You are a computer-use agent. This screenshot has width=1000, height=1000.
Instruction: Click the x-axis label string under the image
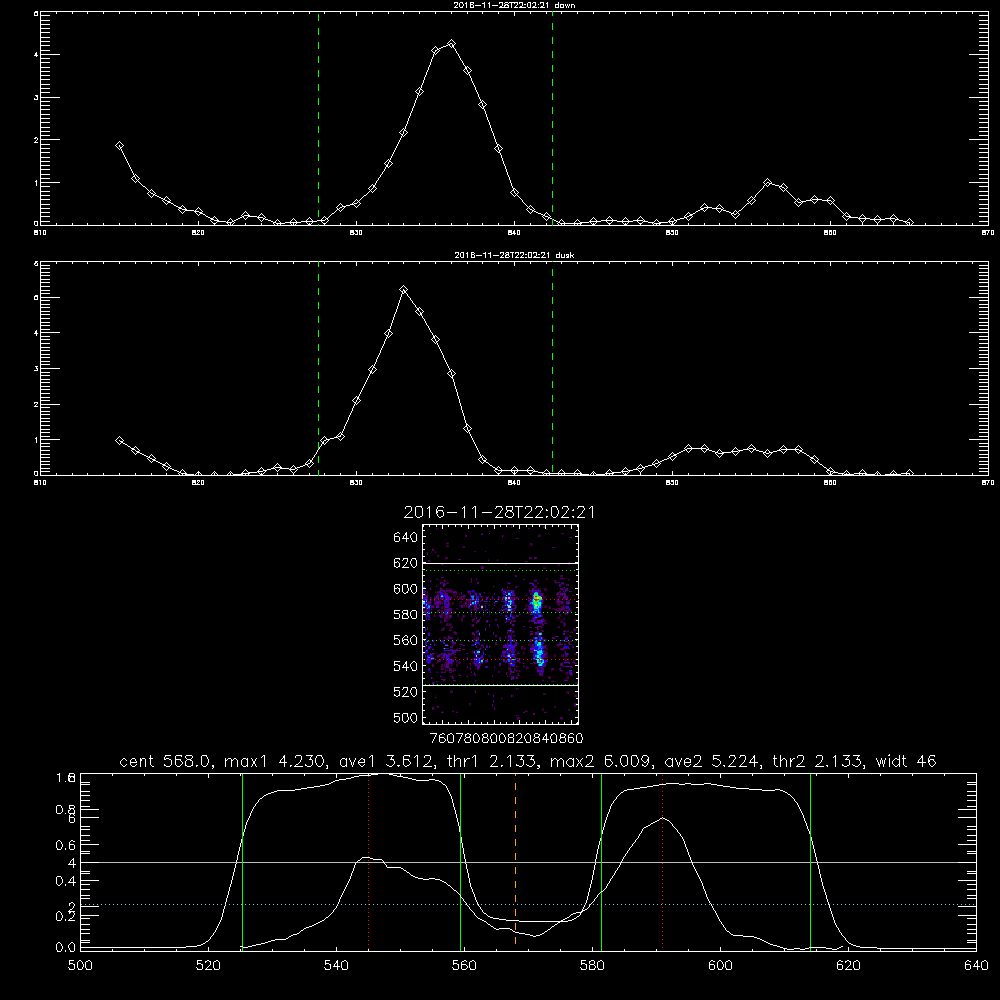[x=506, y=738]
